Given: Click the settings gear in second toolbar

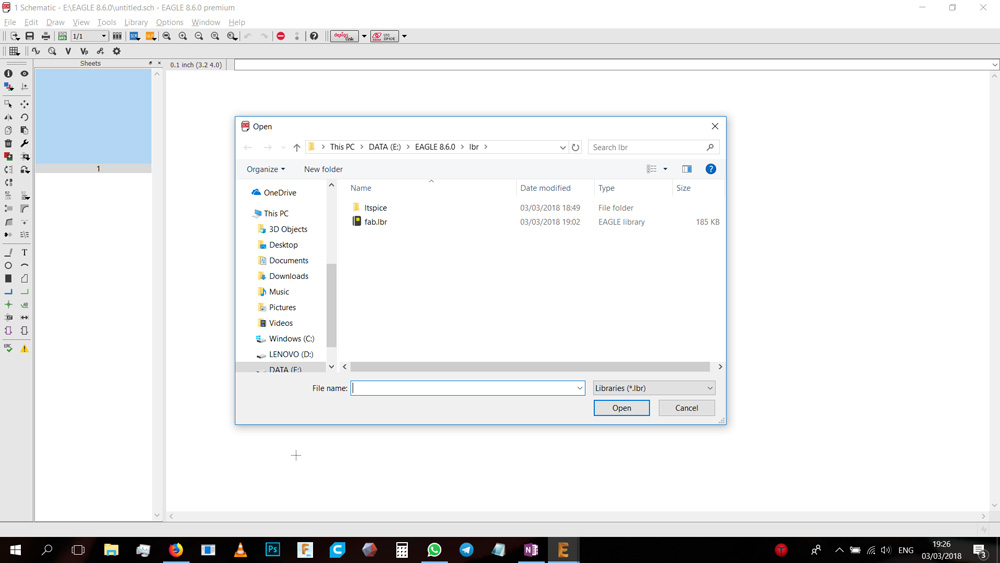Looking at the screenshot, I should tap(116, 51).
